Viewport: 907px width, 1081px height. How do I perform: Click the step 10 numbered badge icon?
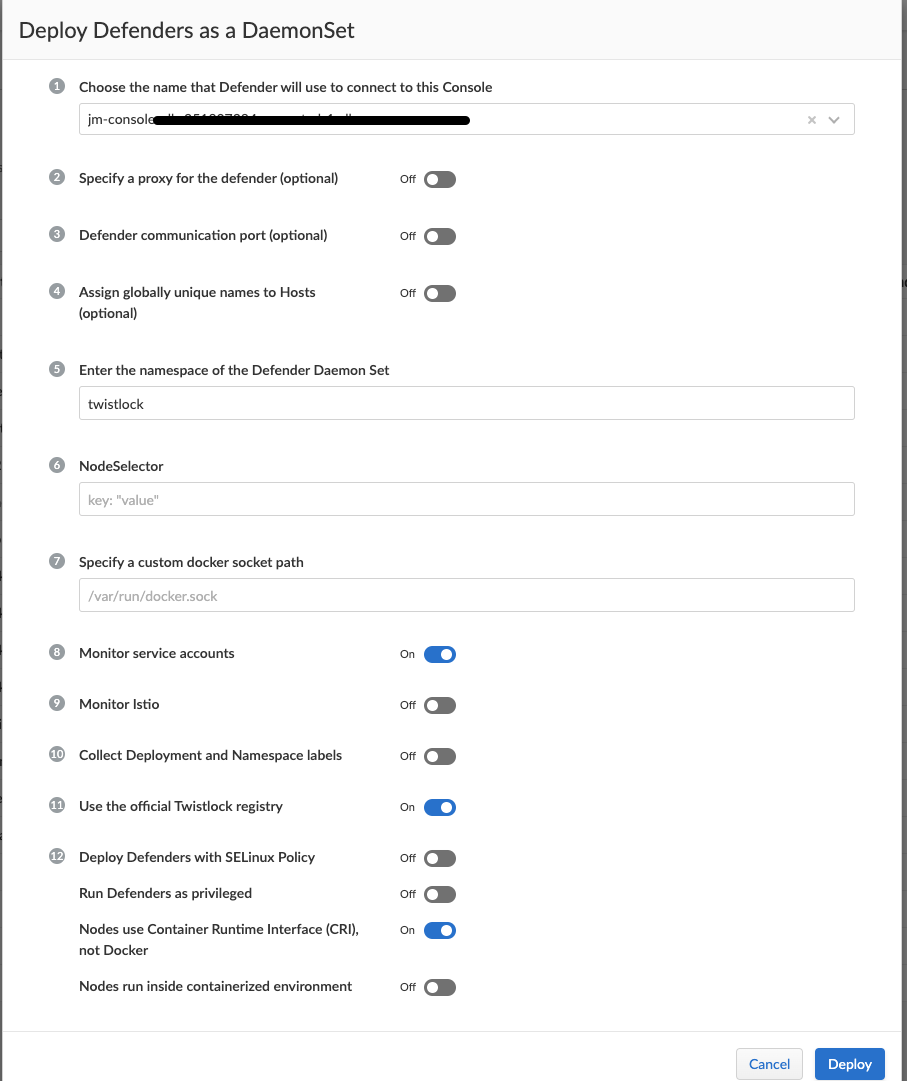[57, 755]
